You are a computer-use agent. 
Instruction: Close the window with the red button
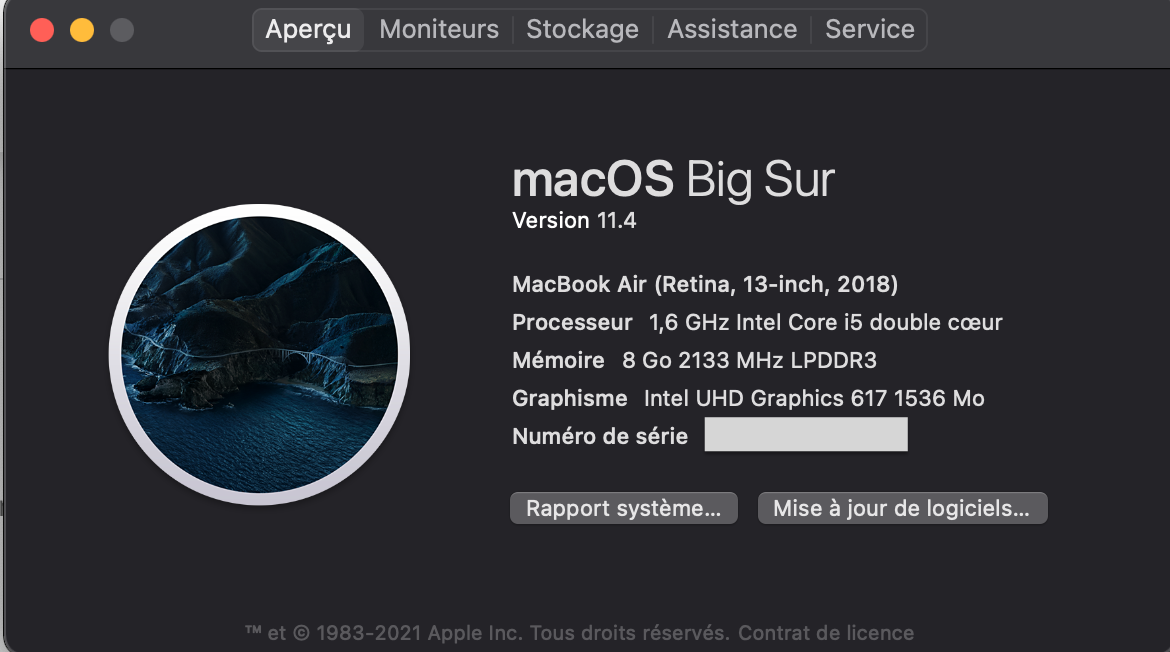pos(42,30)
